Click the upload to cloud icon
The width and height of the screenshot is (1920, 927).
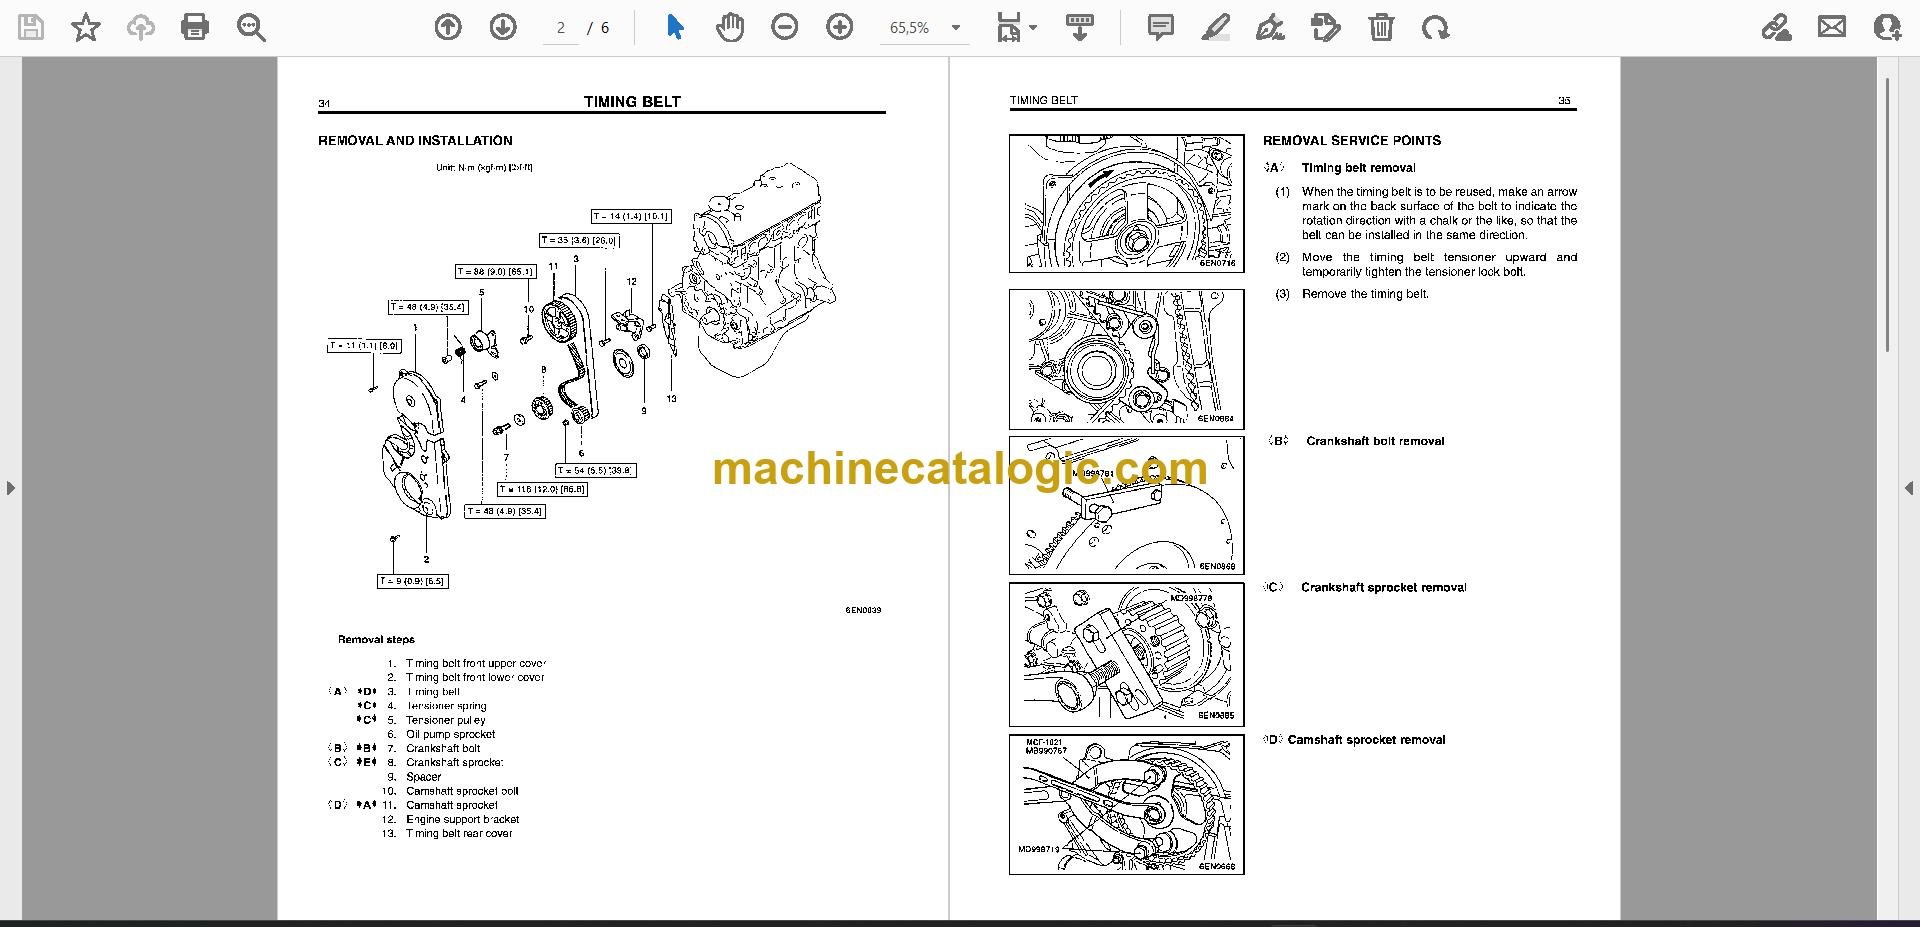(x=140, y=28)
